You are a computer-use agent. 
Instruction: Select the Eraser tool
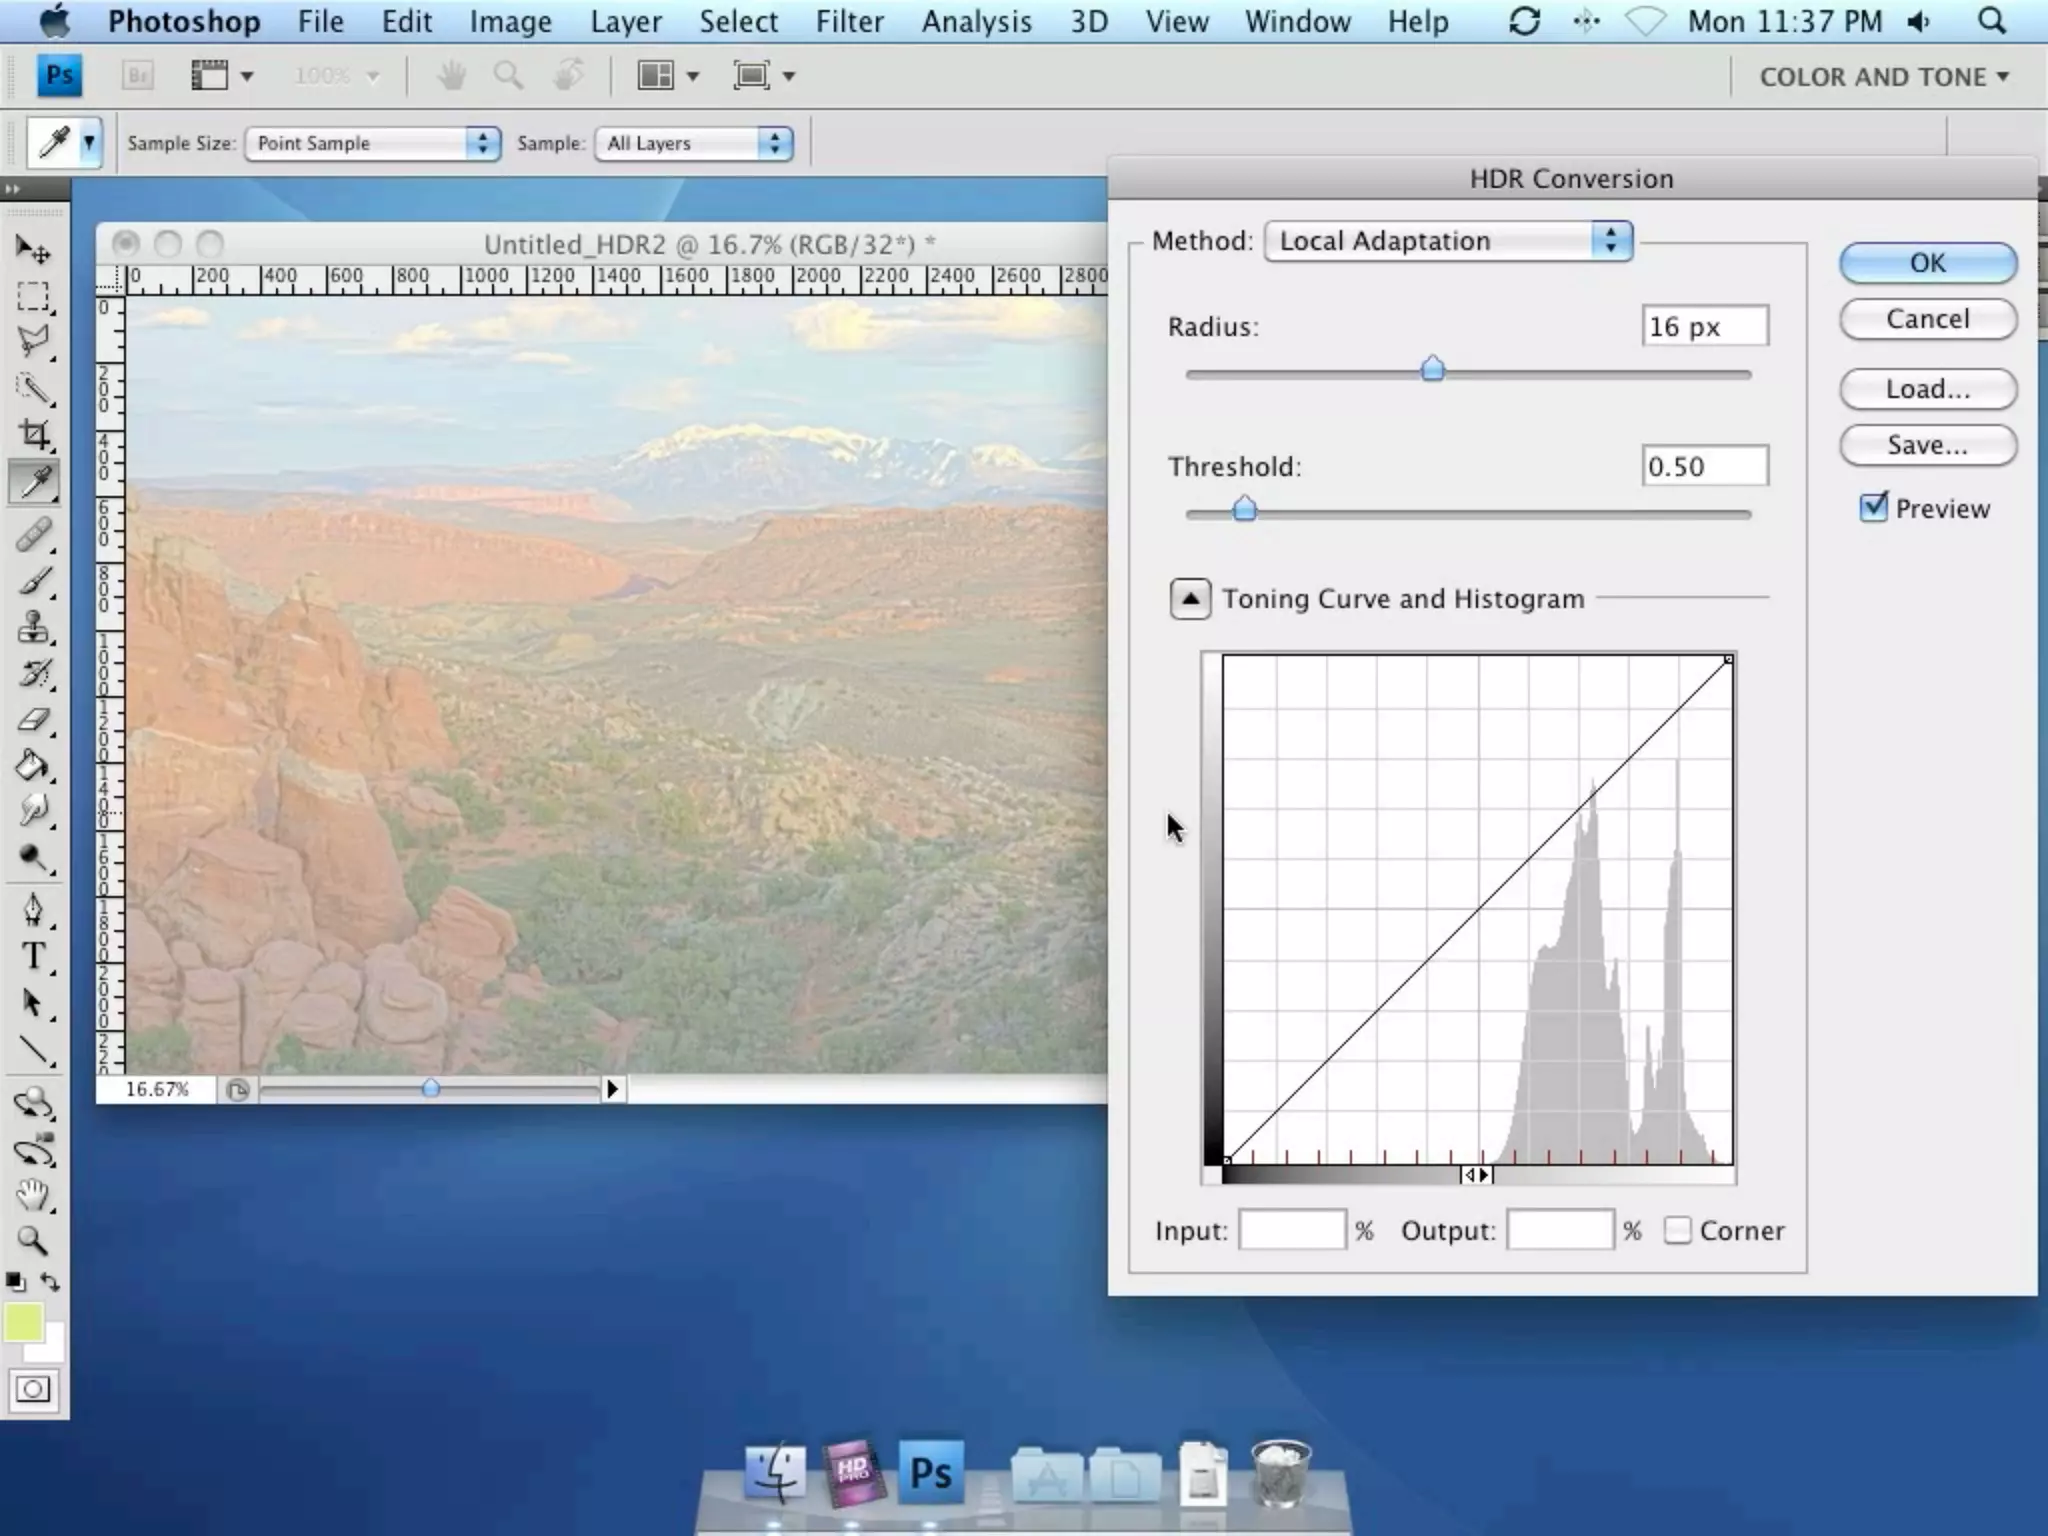point(33,720)
